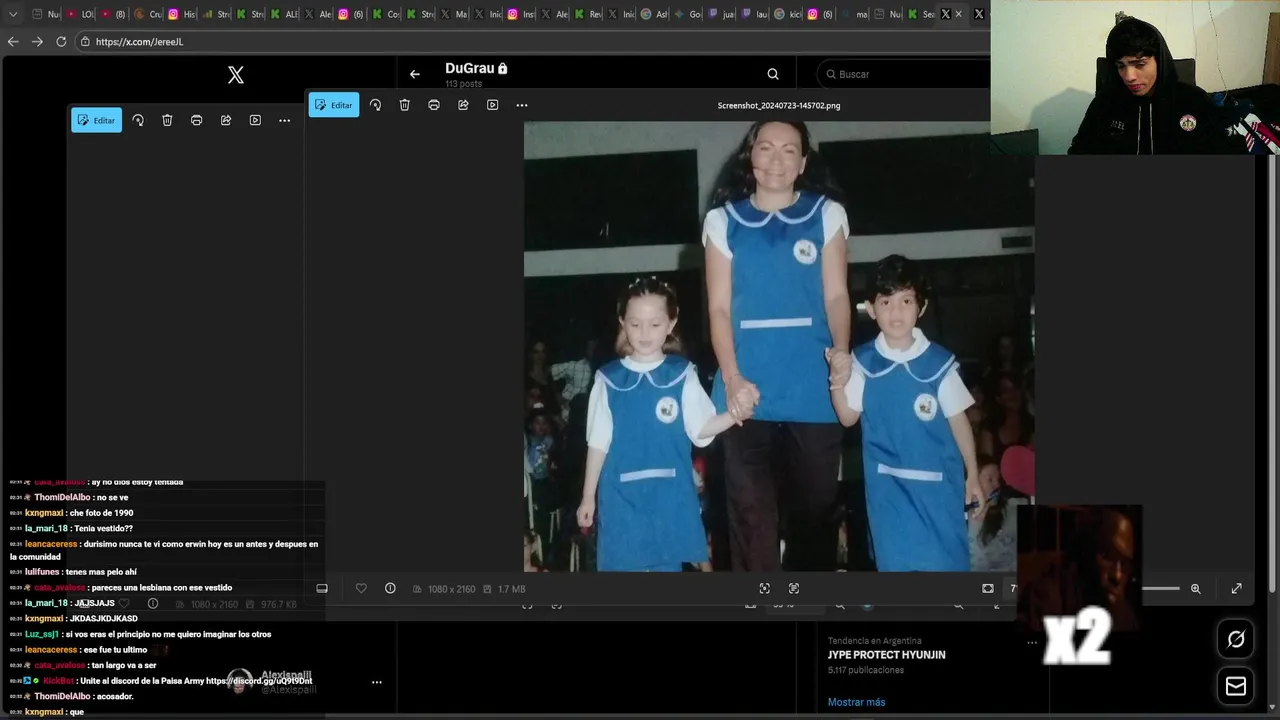Image resolution: width=1280 pixels, height=720 pixels.
Task: Click printer icon in back Photos window
Action: [196, 120]
